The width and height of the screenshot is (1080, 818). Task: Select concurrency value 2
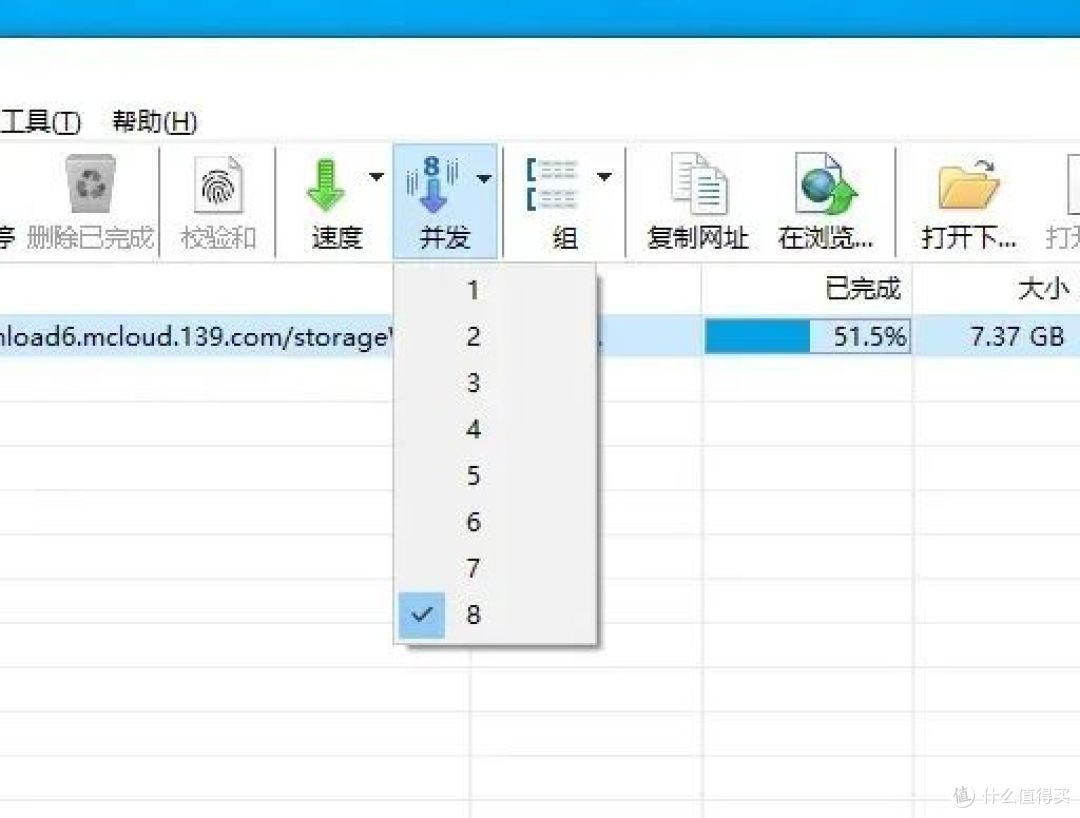pos(495,337)
